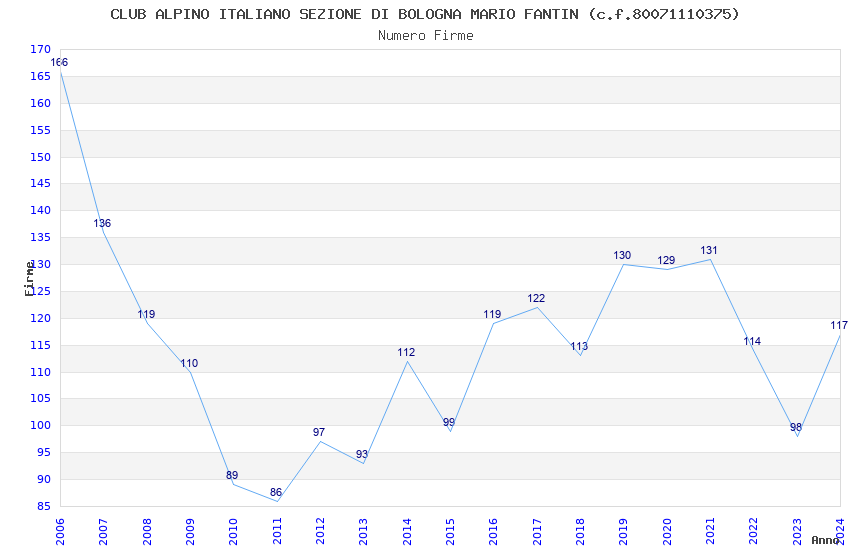The width and height of the screenshot is (850, 550).
Task: Click the data label 113 for 2018
Action: point(579,346)
